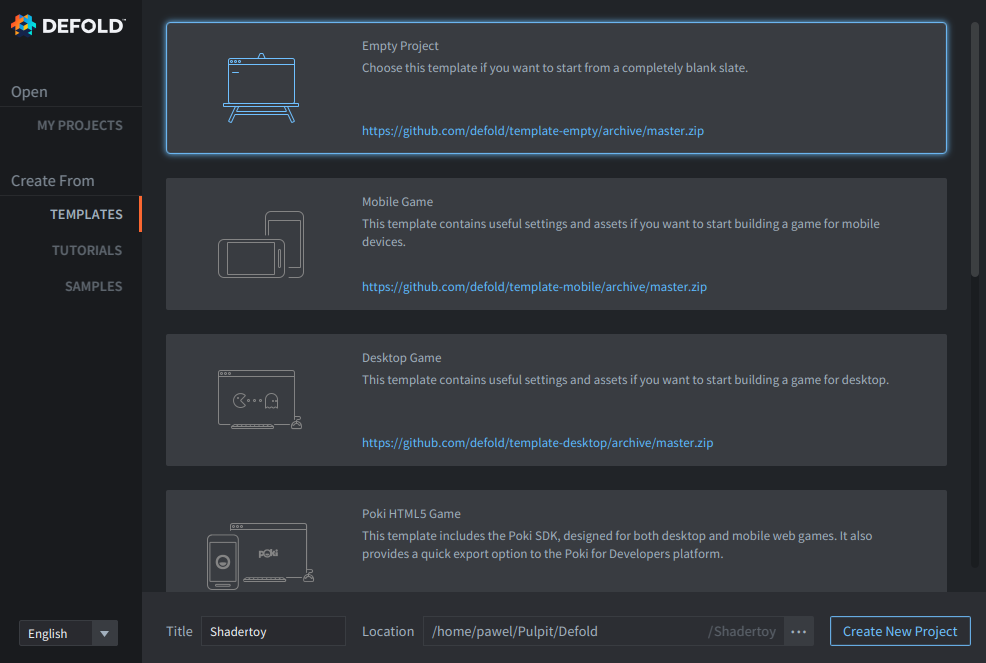Edit the project Title input field
The height and width of the screenshot is (663, 986).
274,631
